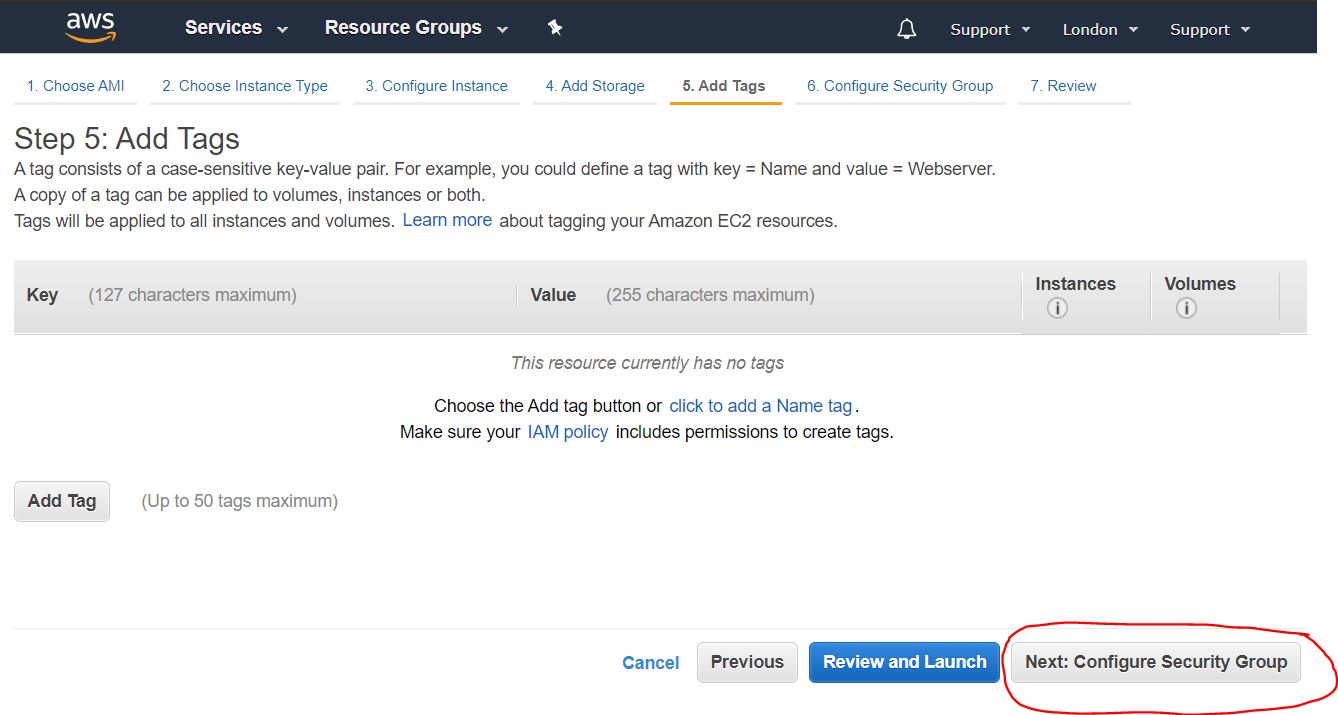The width and height of the screenshot is (1338, 715).
Task: Click Next: Configure Security Group button
Action: [1156, 662]
